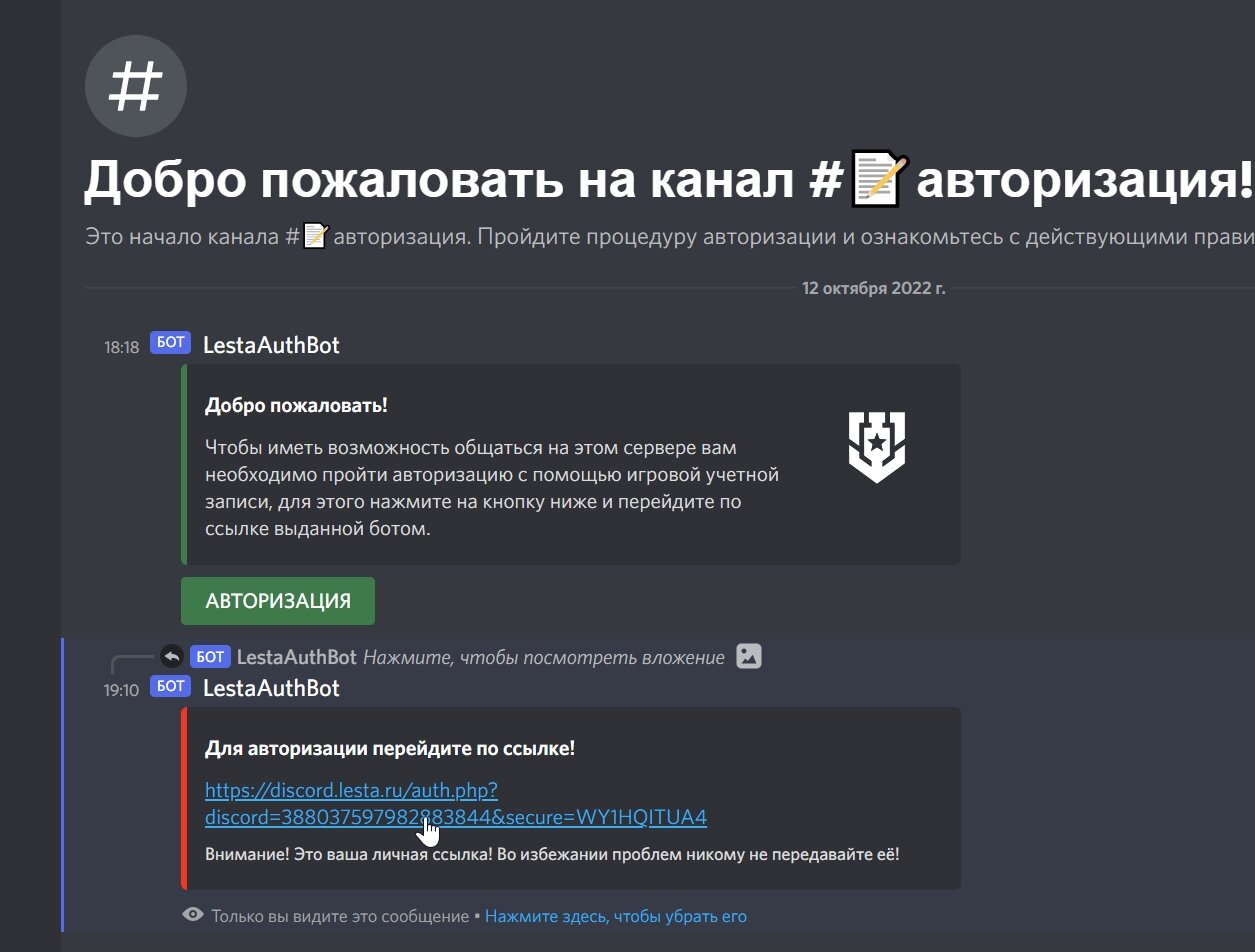The height and width of the screenshot is (952, 1255).
Task: Click the notepad emoji in the 'Это начало канала' line
Action: pyautogui.click(x=316, y=237)
